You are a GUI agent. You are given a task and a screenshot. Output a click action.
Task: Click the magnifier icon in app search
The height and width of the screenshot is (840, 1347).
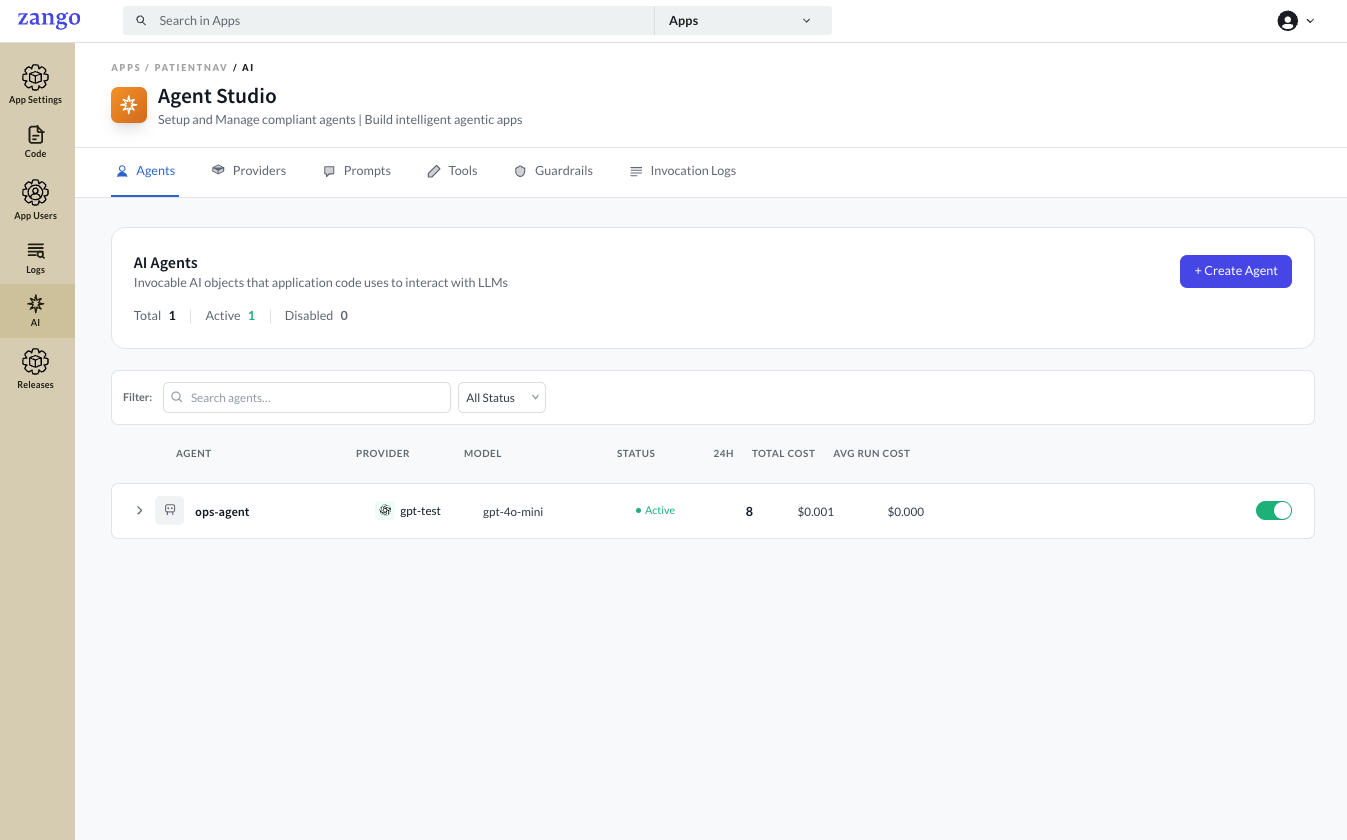click(141, 21)
